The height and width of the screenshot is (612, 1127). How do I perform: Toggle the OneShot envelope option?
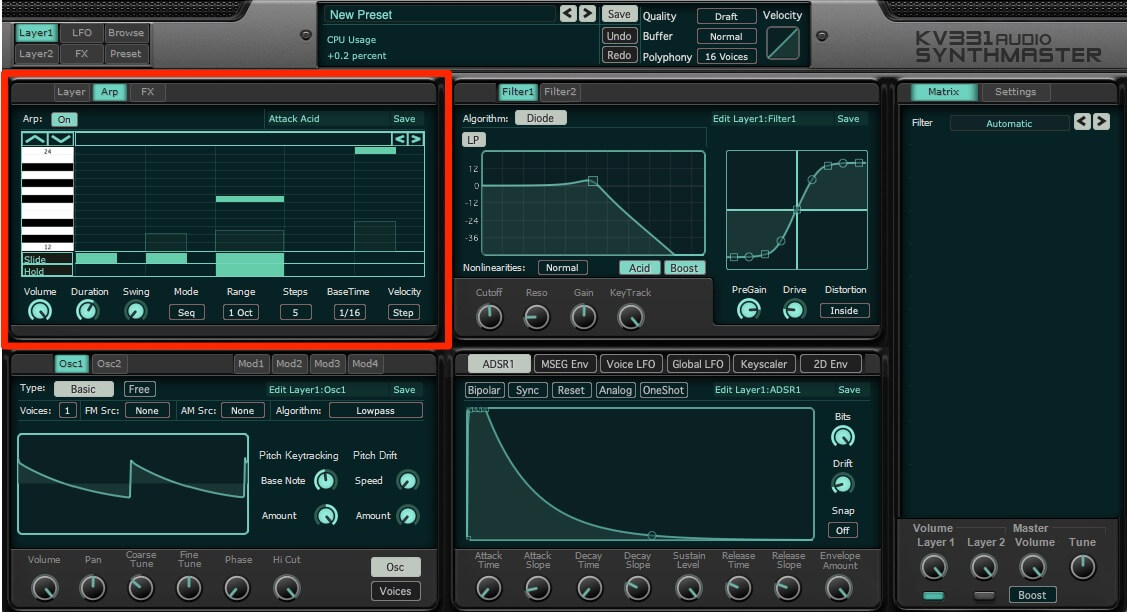tap(663, 390)
